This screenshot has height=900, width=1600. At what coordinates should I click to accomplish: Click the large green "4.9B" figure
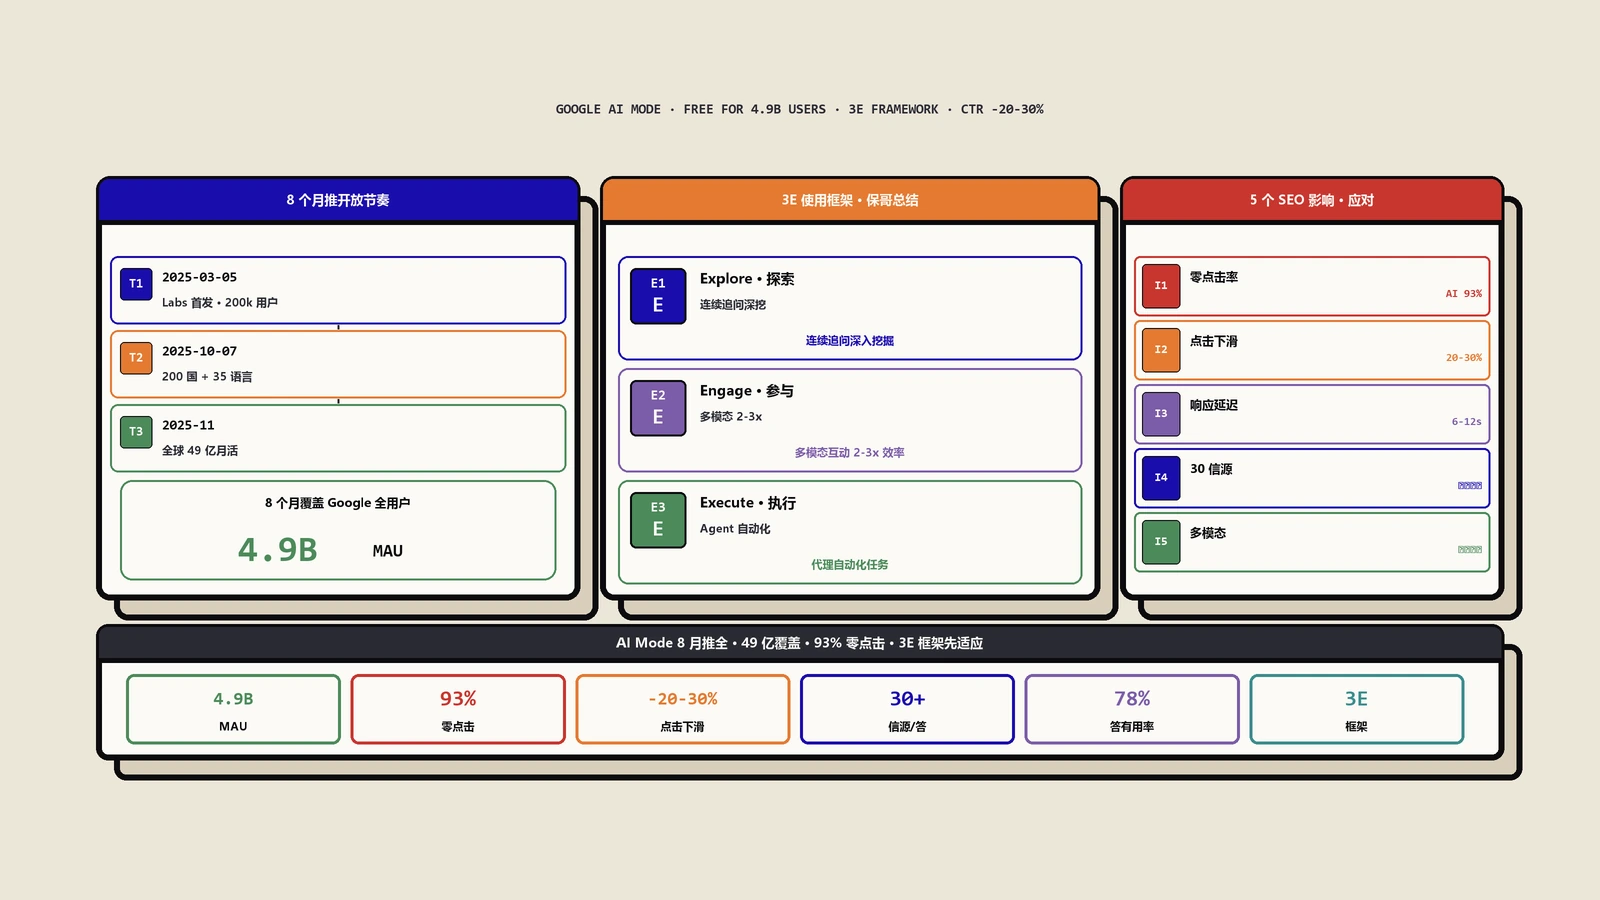coord(278,550)
